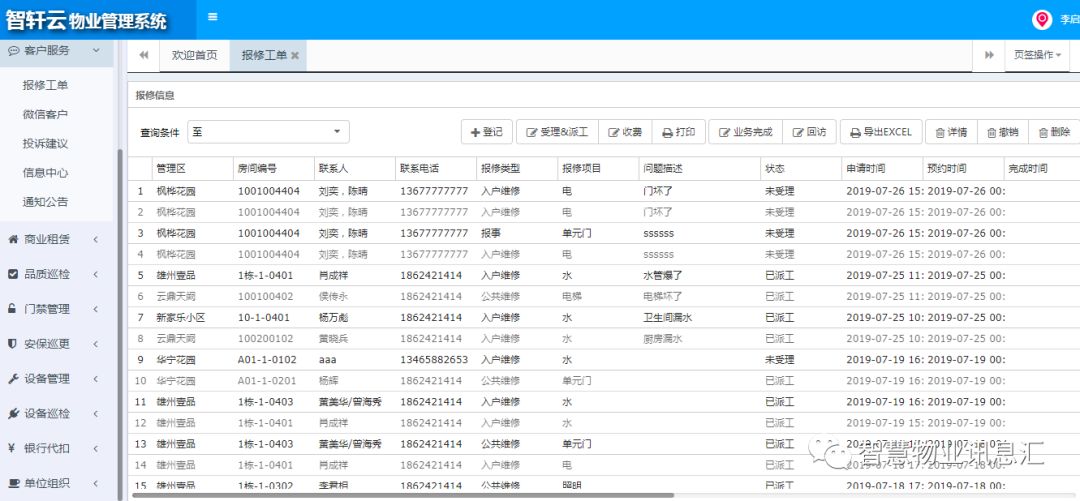Expand the 设备管理 sidebar menu

coord(56,379)
